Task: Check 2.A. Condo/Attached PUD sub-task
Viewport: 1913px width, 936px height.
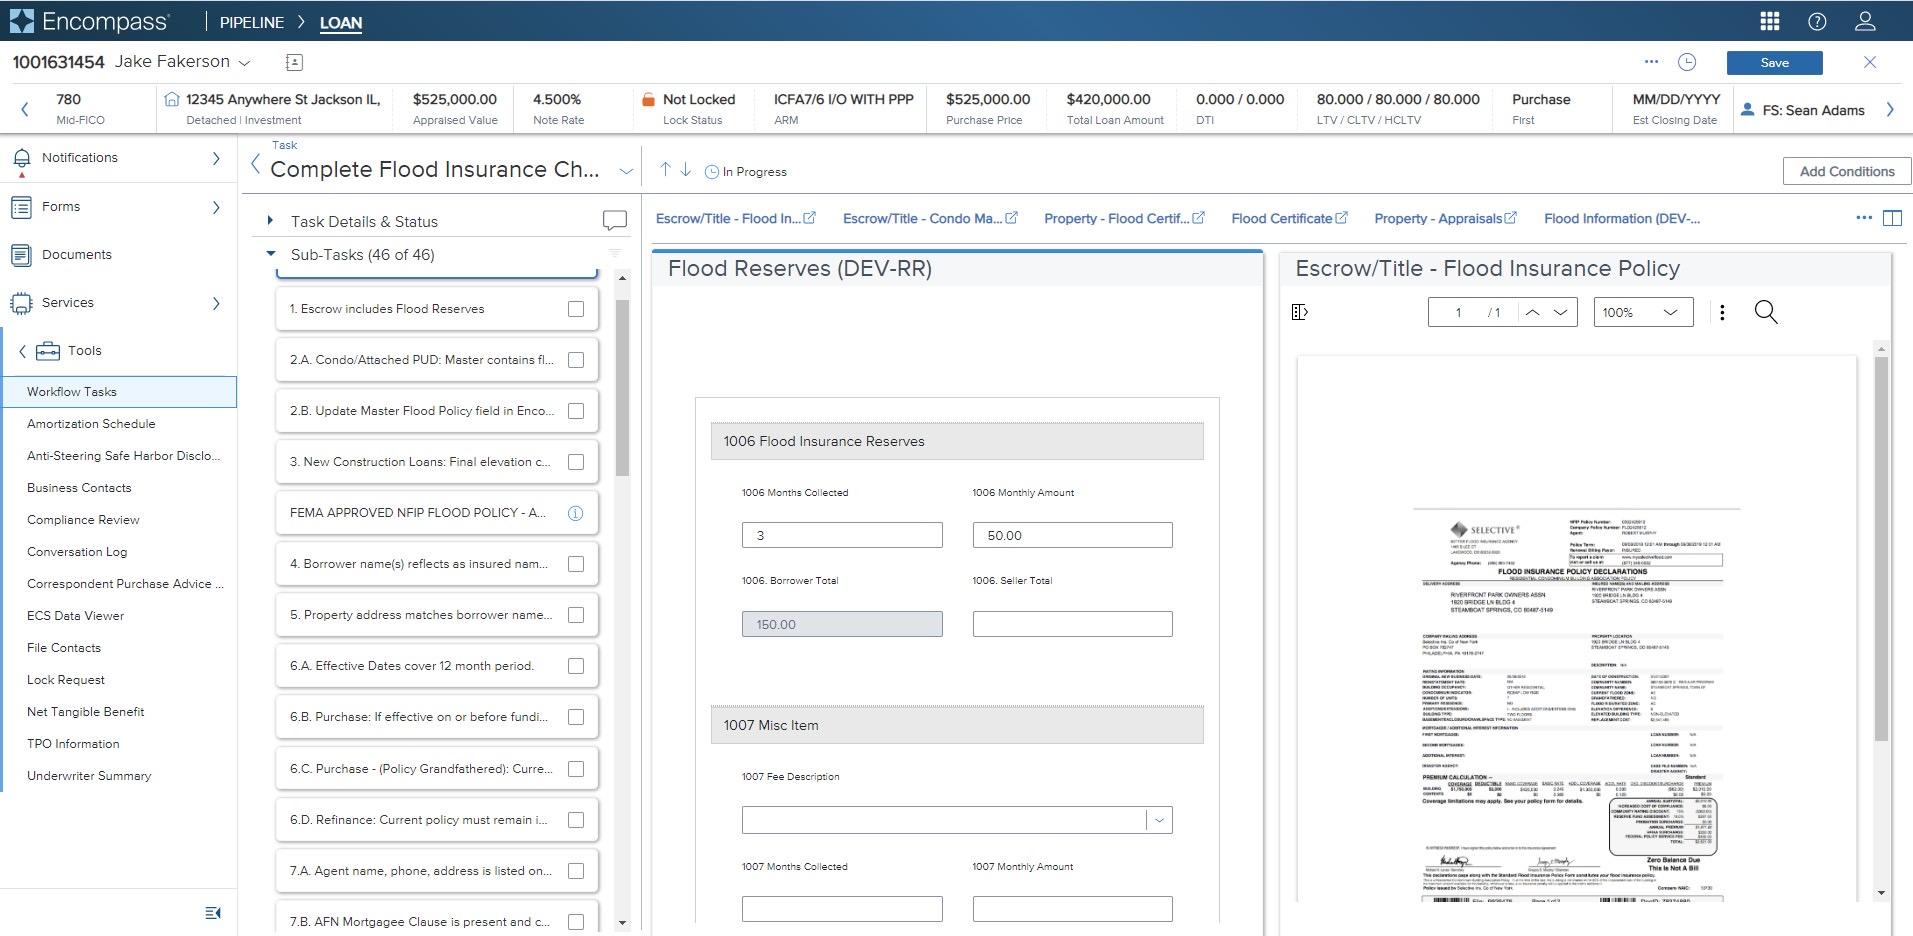Action: [x=576, y=360]
